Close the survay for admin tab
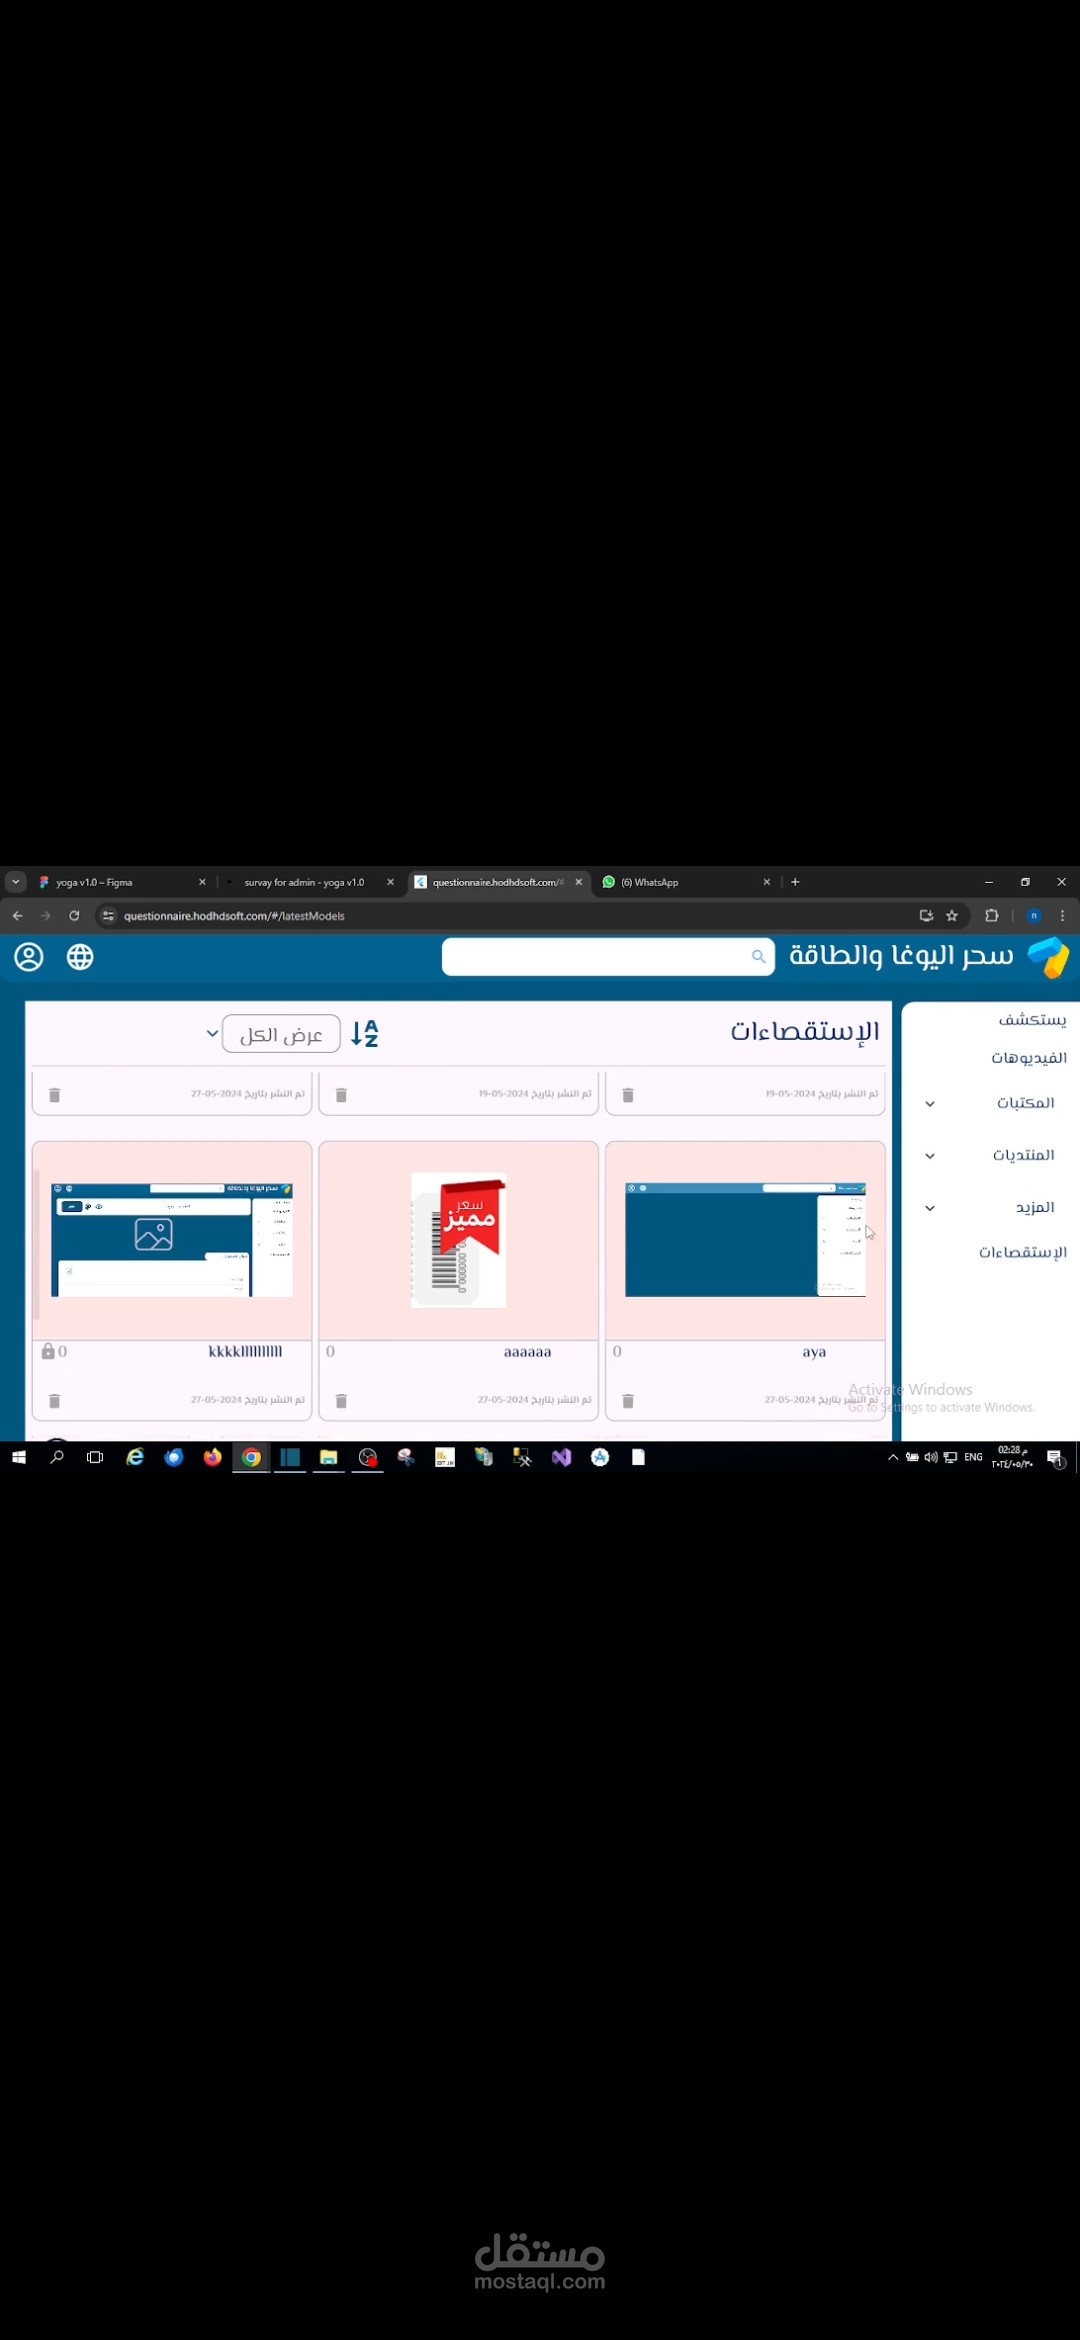Image resolution: width=1080 pixels, height=2340 pixels. (x=390, y=882)
